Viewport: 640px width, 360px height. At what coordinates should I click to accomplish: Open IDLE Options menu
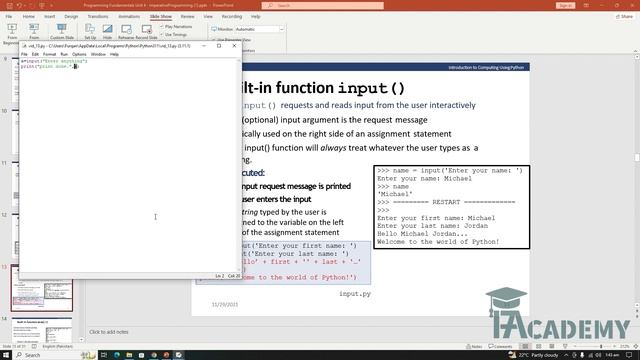pos(79,54)
